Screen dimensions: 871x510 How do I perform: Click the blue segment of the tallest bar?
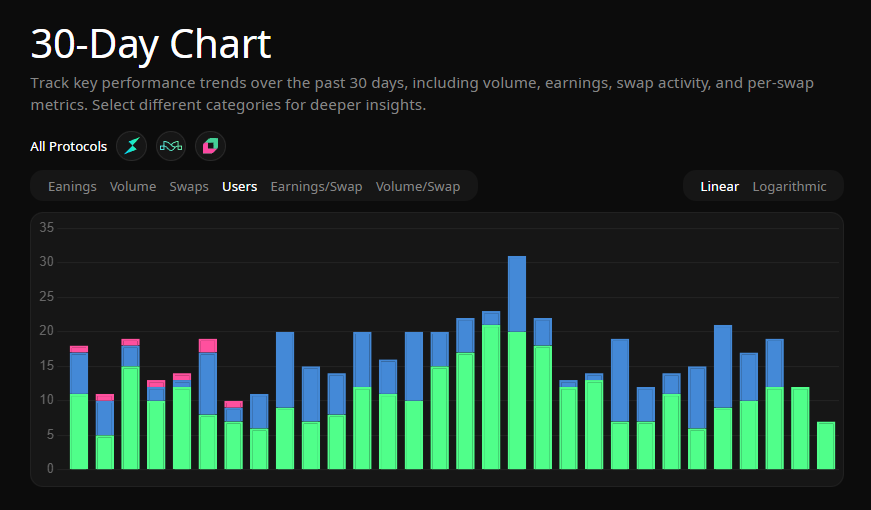(x=517, y=294)
